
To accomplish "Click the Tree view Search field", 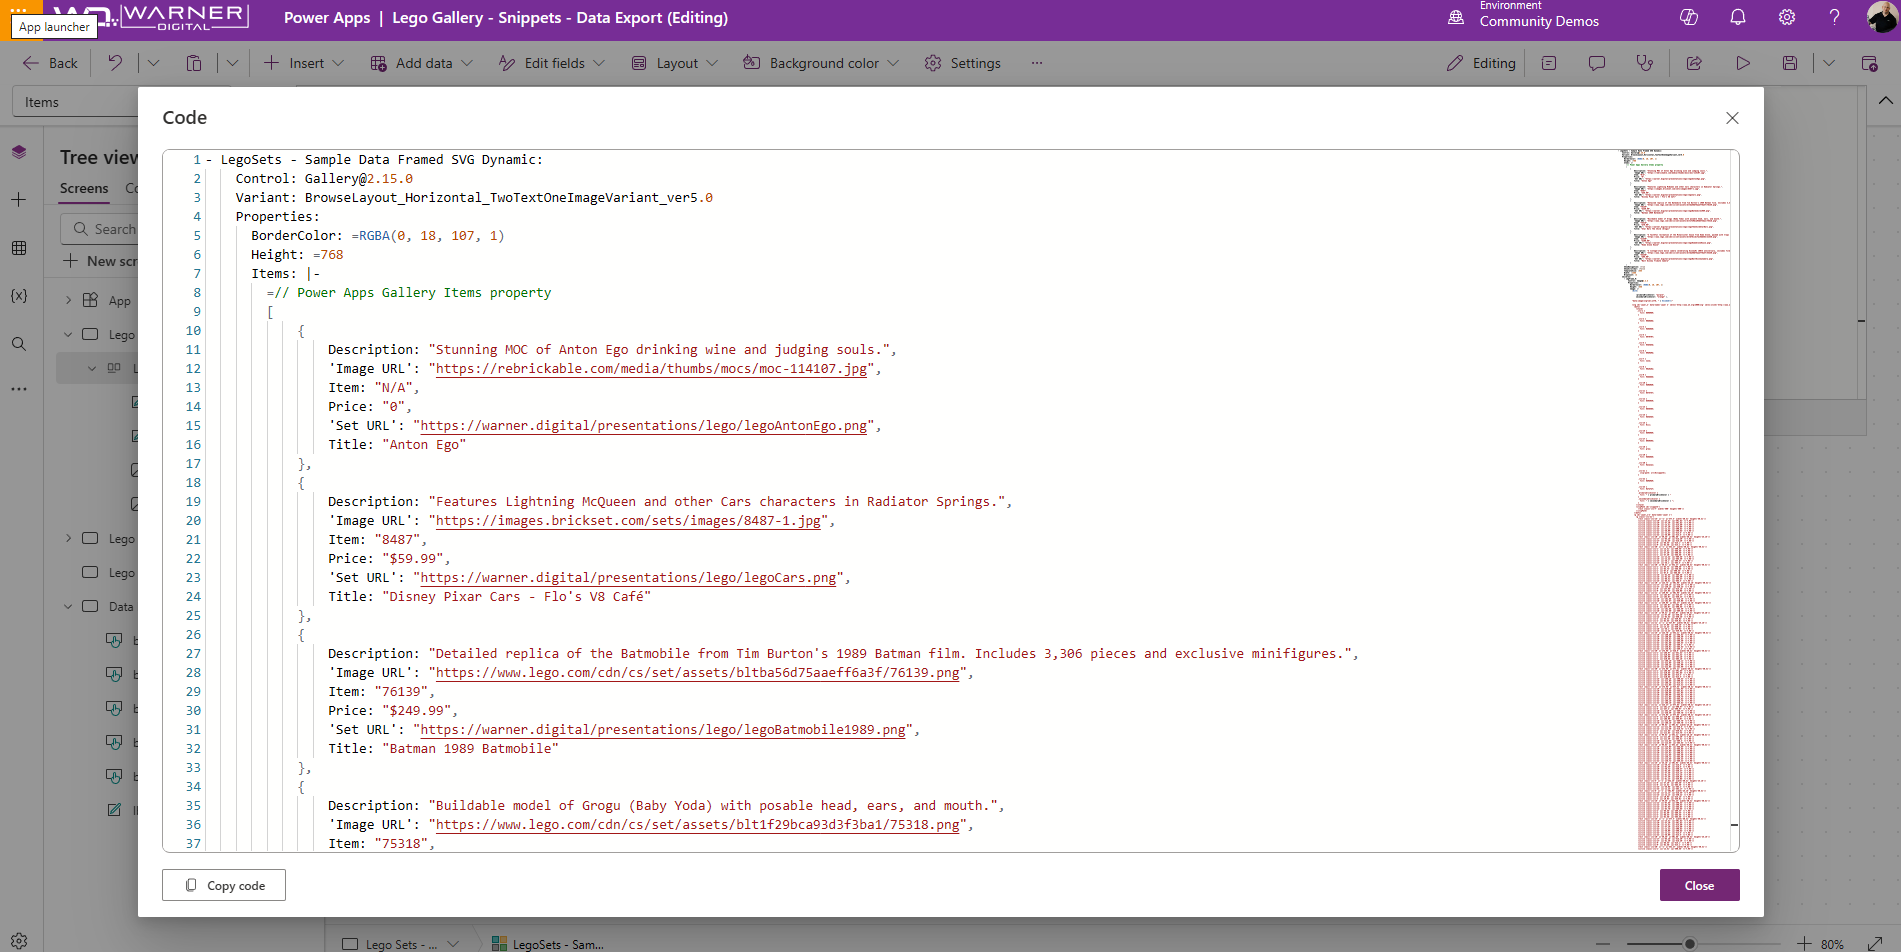I will pyautogui.click(x=100, y=229).
